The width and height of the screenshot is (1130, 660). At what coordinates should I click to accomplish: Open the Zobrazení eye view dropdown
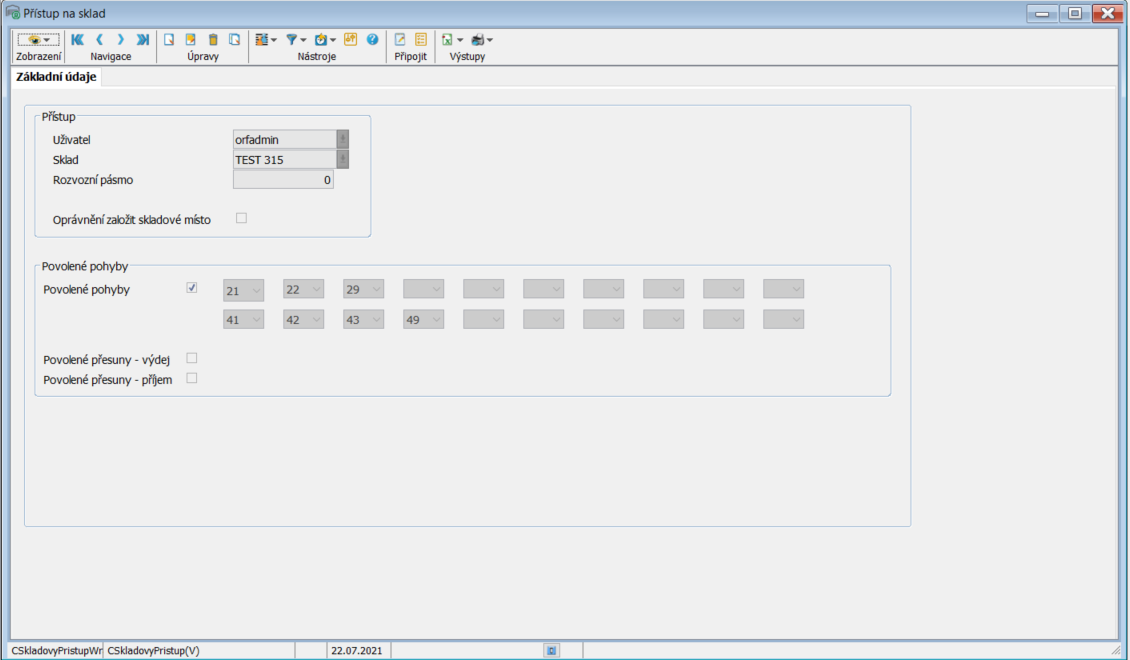click(39, 40)
